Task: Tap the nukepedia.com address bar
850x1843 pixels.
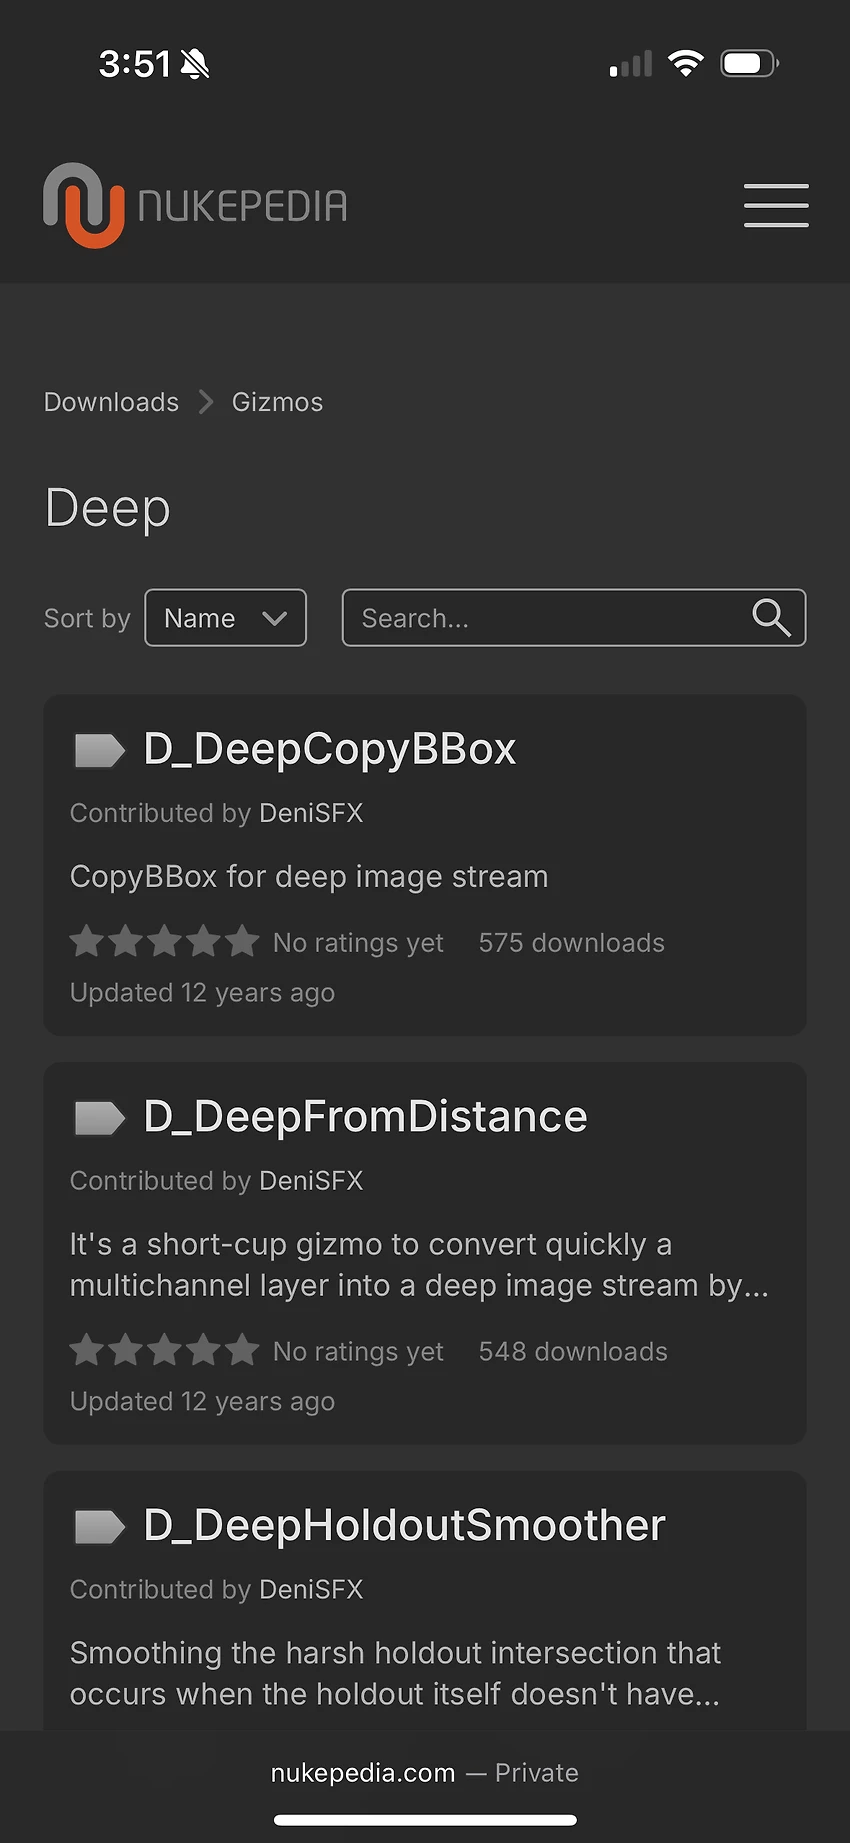Action: (424, 1773)
